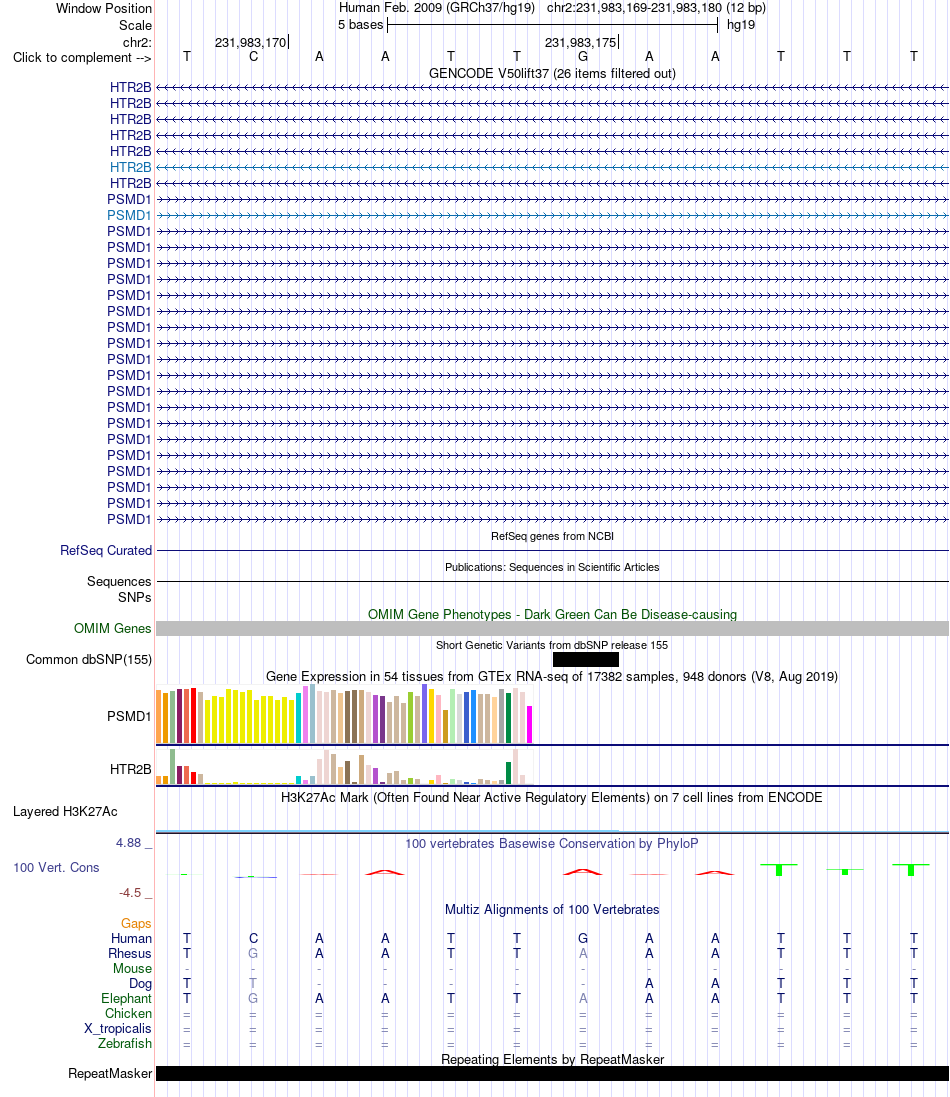
Task: Click the GENCODE V50lift37 track title
Action: [x=552, y=73]
